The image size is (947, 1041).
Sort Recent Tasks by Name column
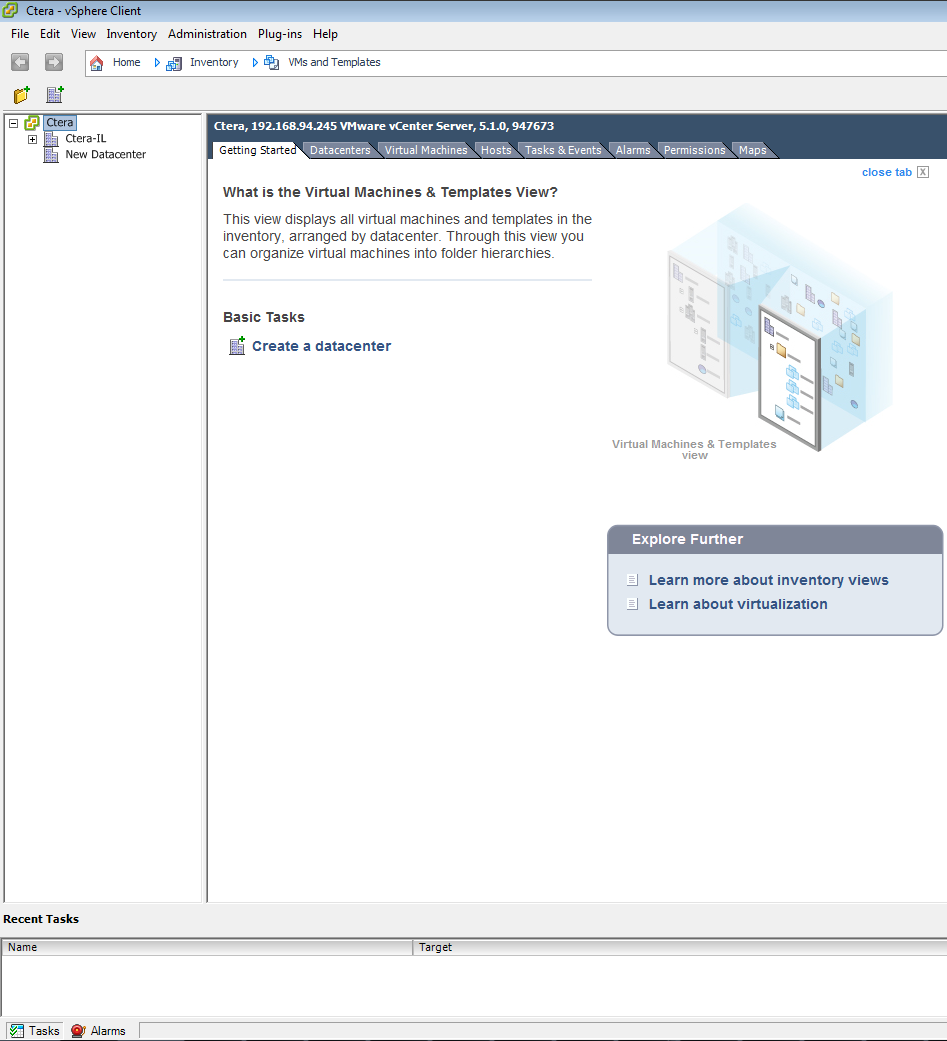tap(207, 947)
